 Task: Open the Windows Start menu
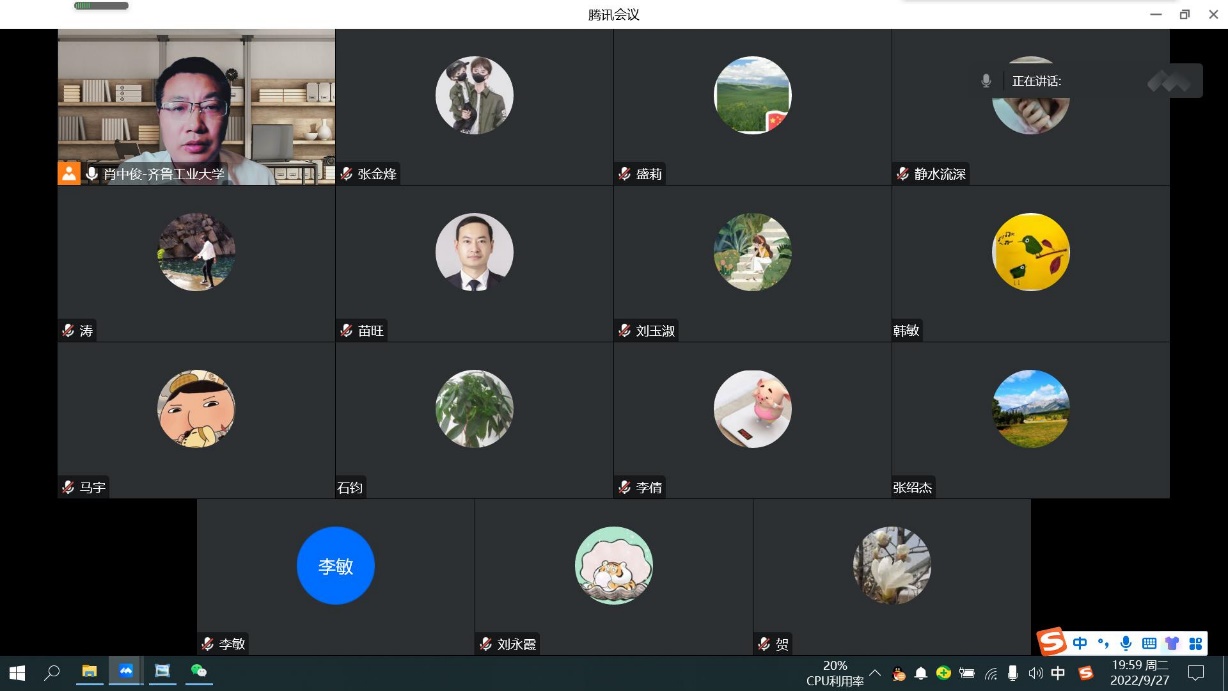pyautogui.click(x=17, y=672)
